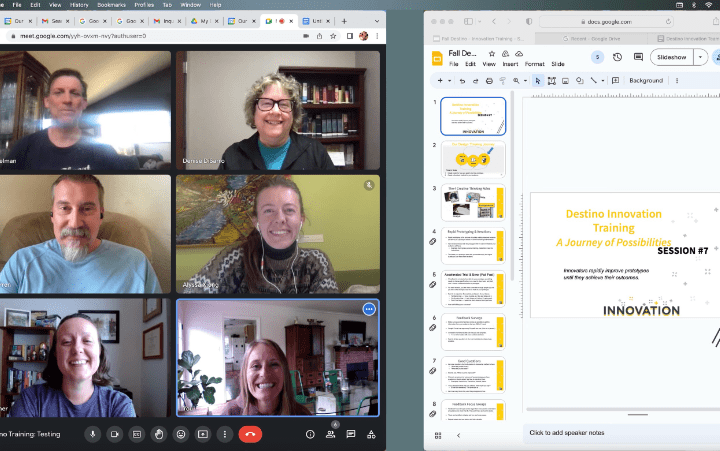This screenshot has width=720, height=451.
Task: Open the Slides File menu
Action: point(454,64)
